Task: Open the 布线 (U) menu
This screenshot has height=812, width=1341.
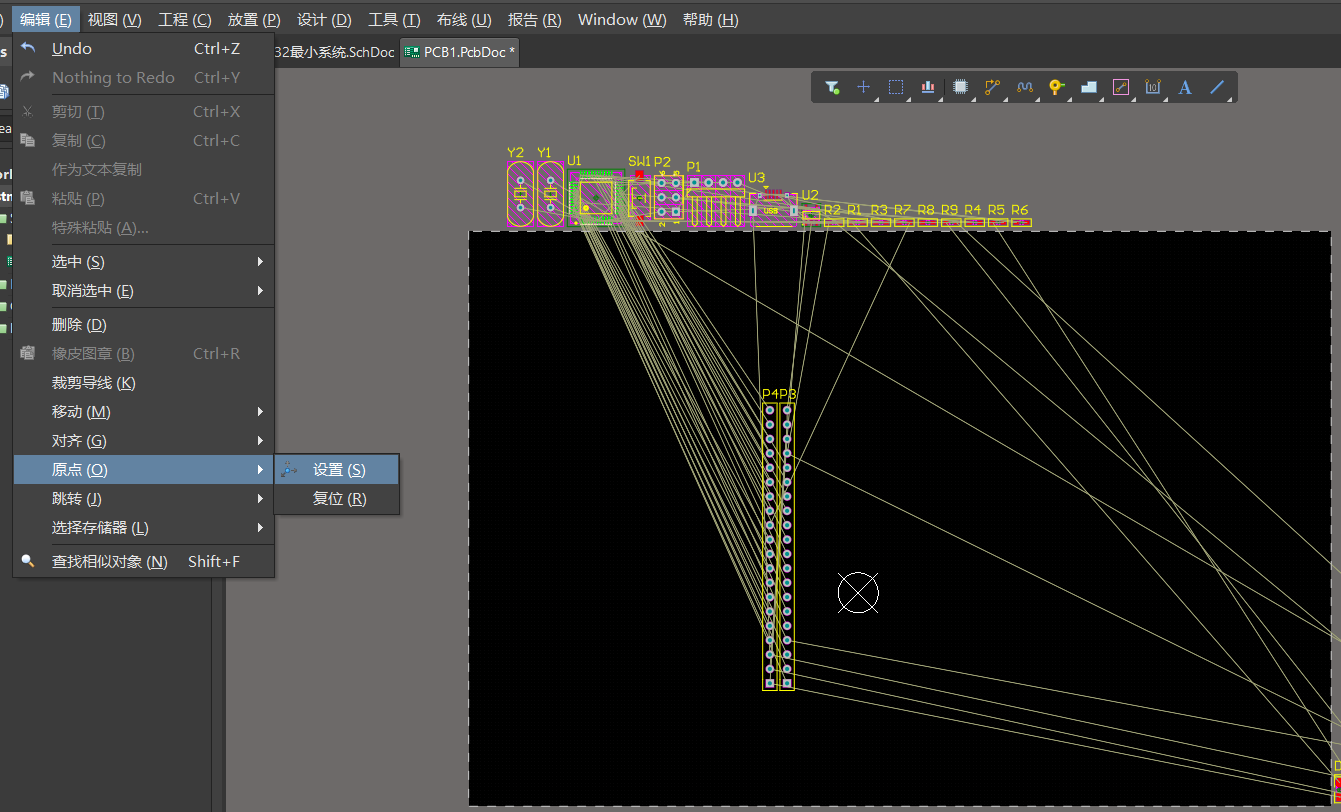Action: [x=464, y=19]
